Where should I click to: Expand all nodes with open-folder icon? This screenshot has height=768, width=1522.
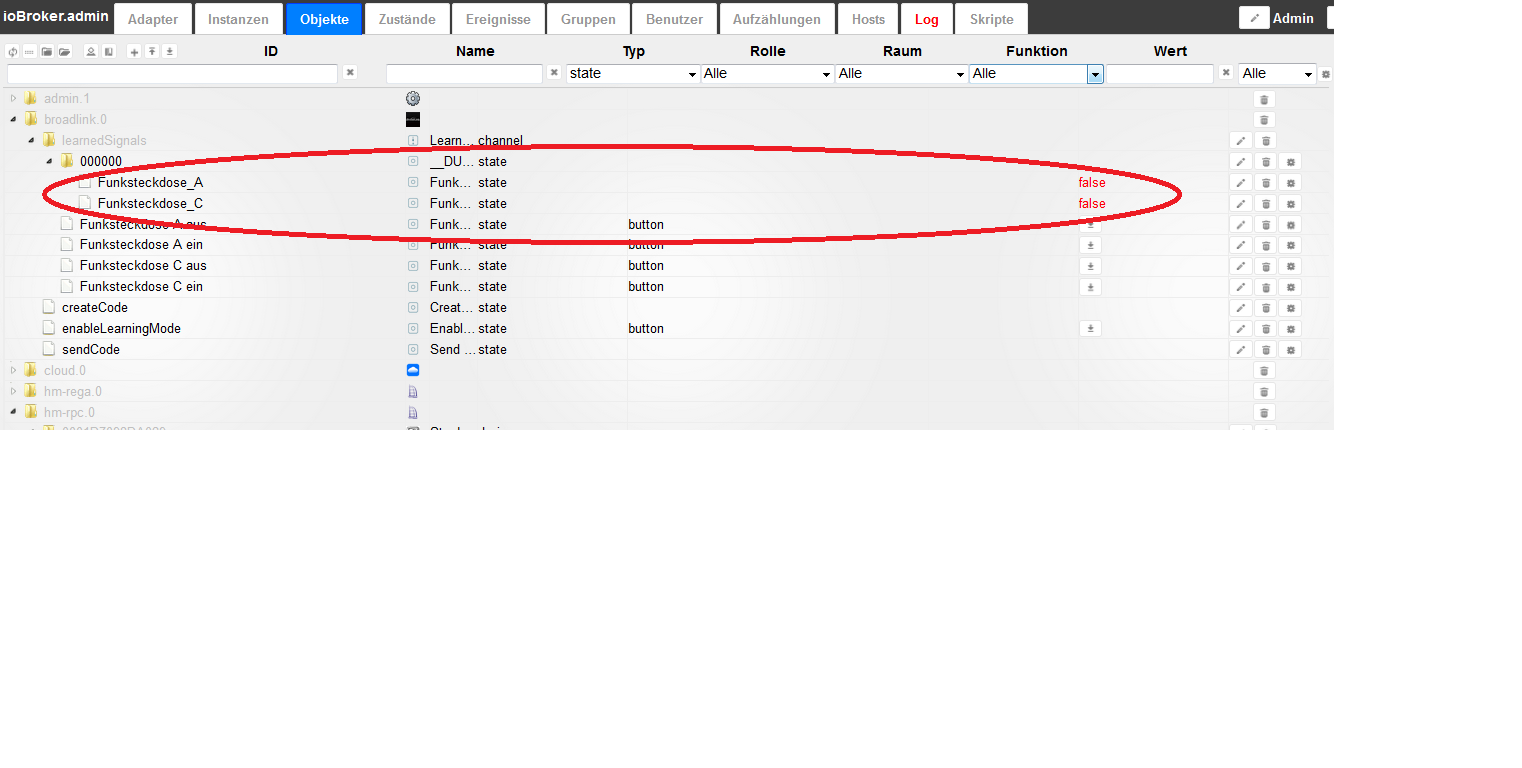(65, 51)
